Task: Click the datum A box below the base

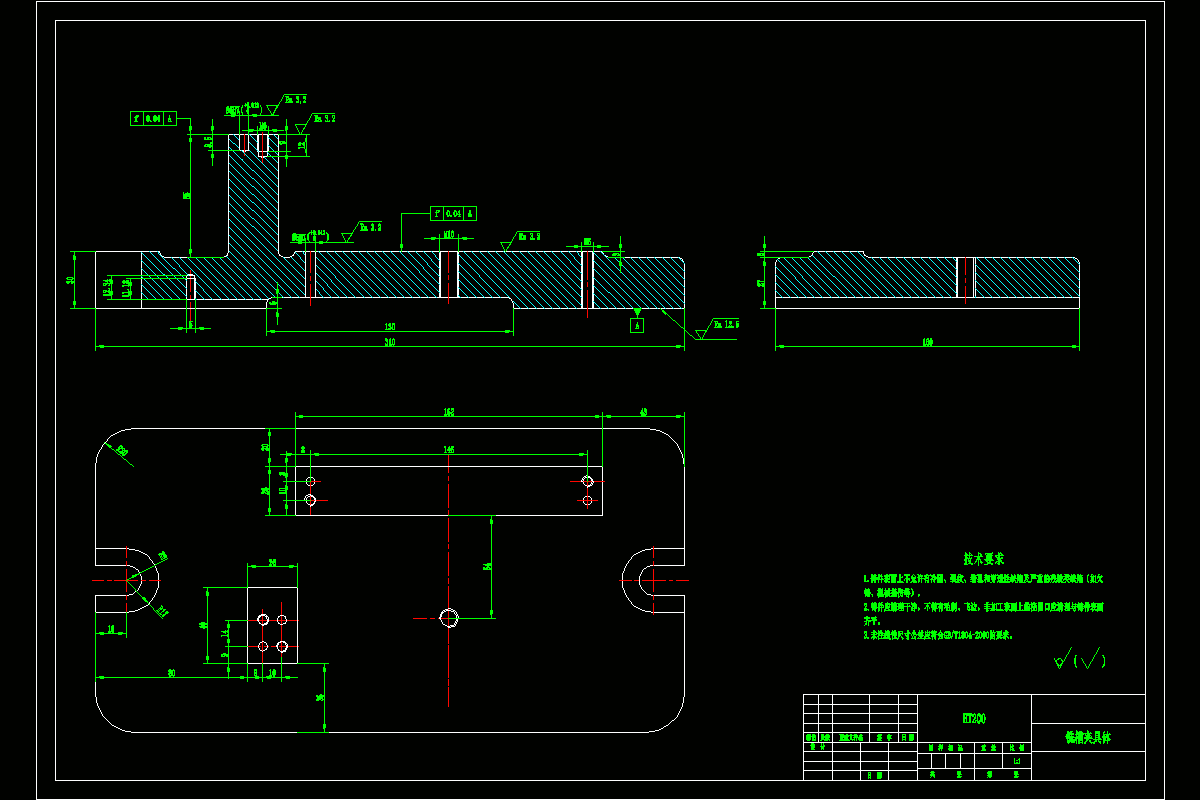Action: 637,325
